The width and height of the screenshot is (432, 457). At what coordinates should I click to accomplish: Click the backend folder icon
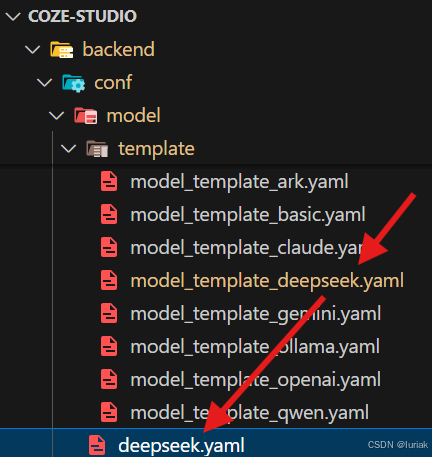click(x=62, y=50)
